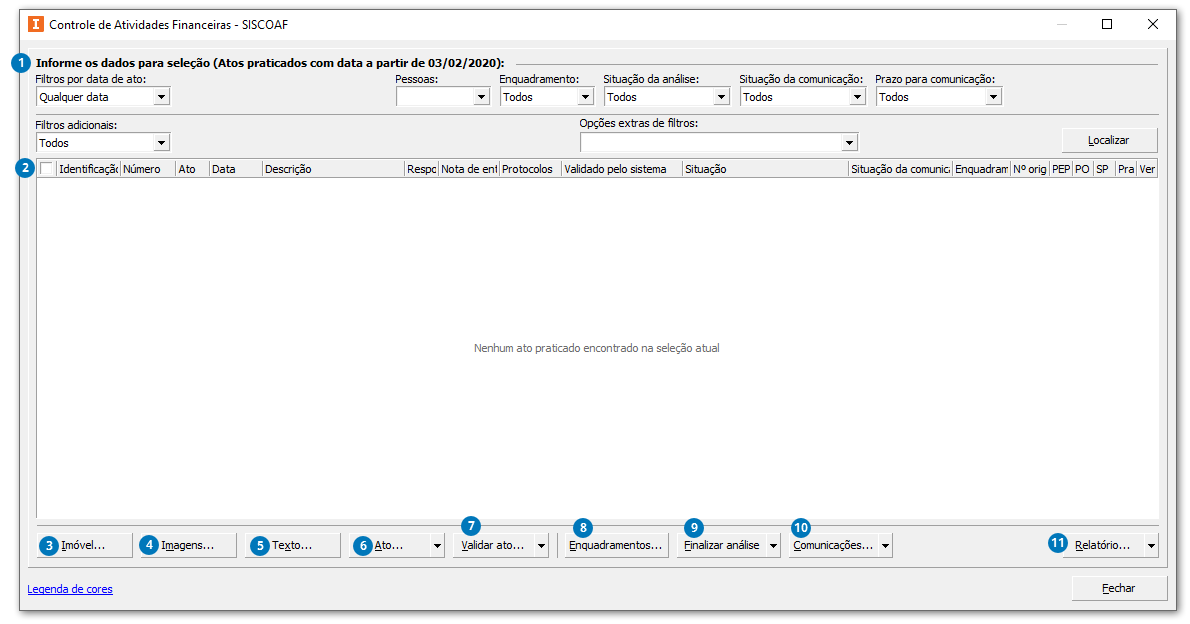Click the Validar ato... button
This screenshot has width=1190, height=624.
click(493, 545)
